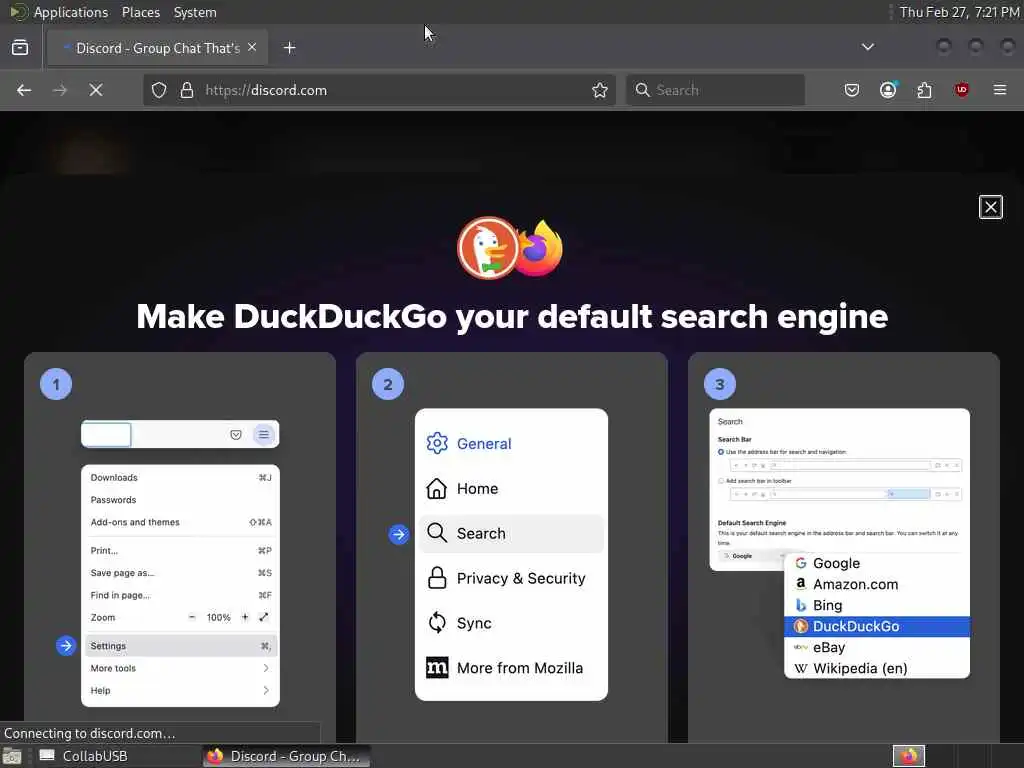Open the Places menu

pos(140,12)
